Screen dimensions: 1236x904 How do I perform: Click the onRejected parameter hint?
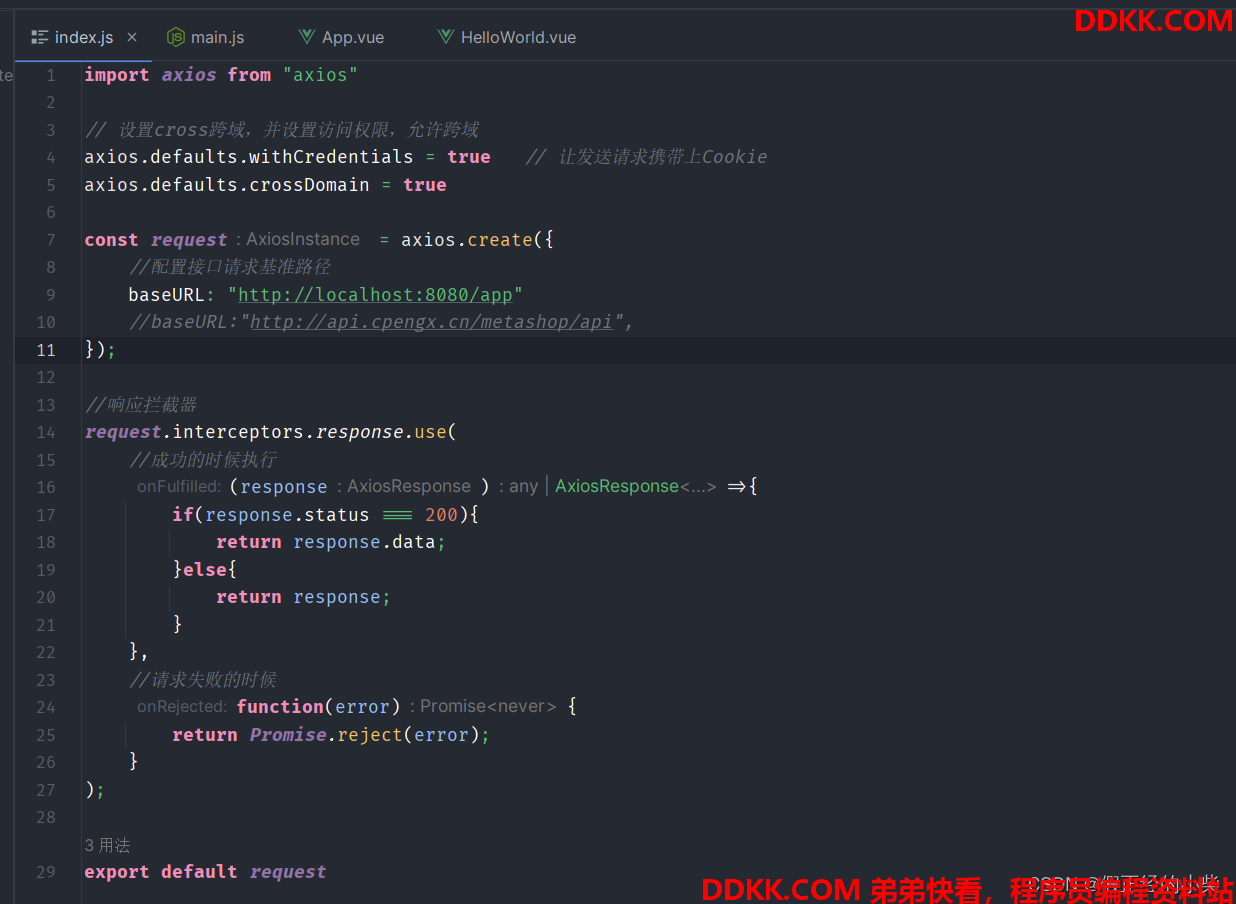(x=182, y=707)
